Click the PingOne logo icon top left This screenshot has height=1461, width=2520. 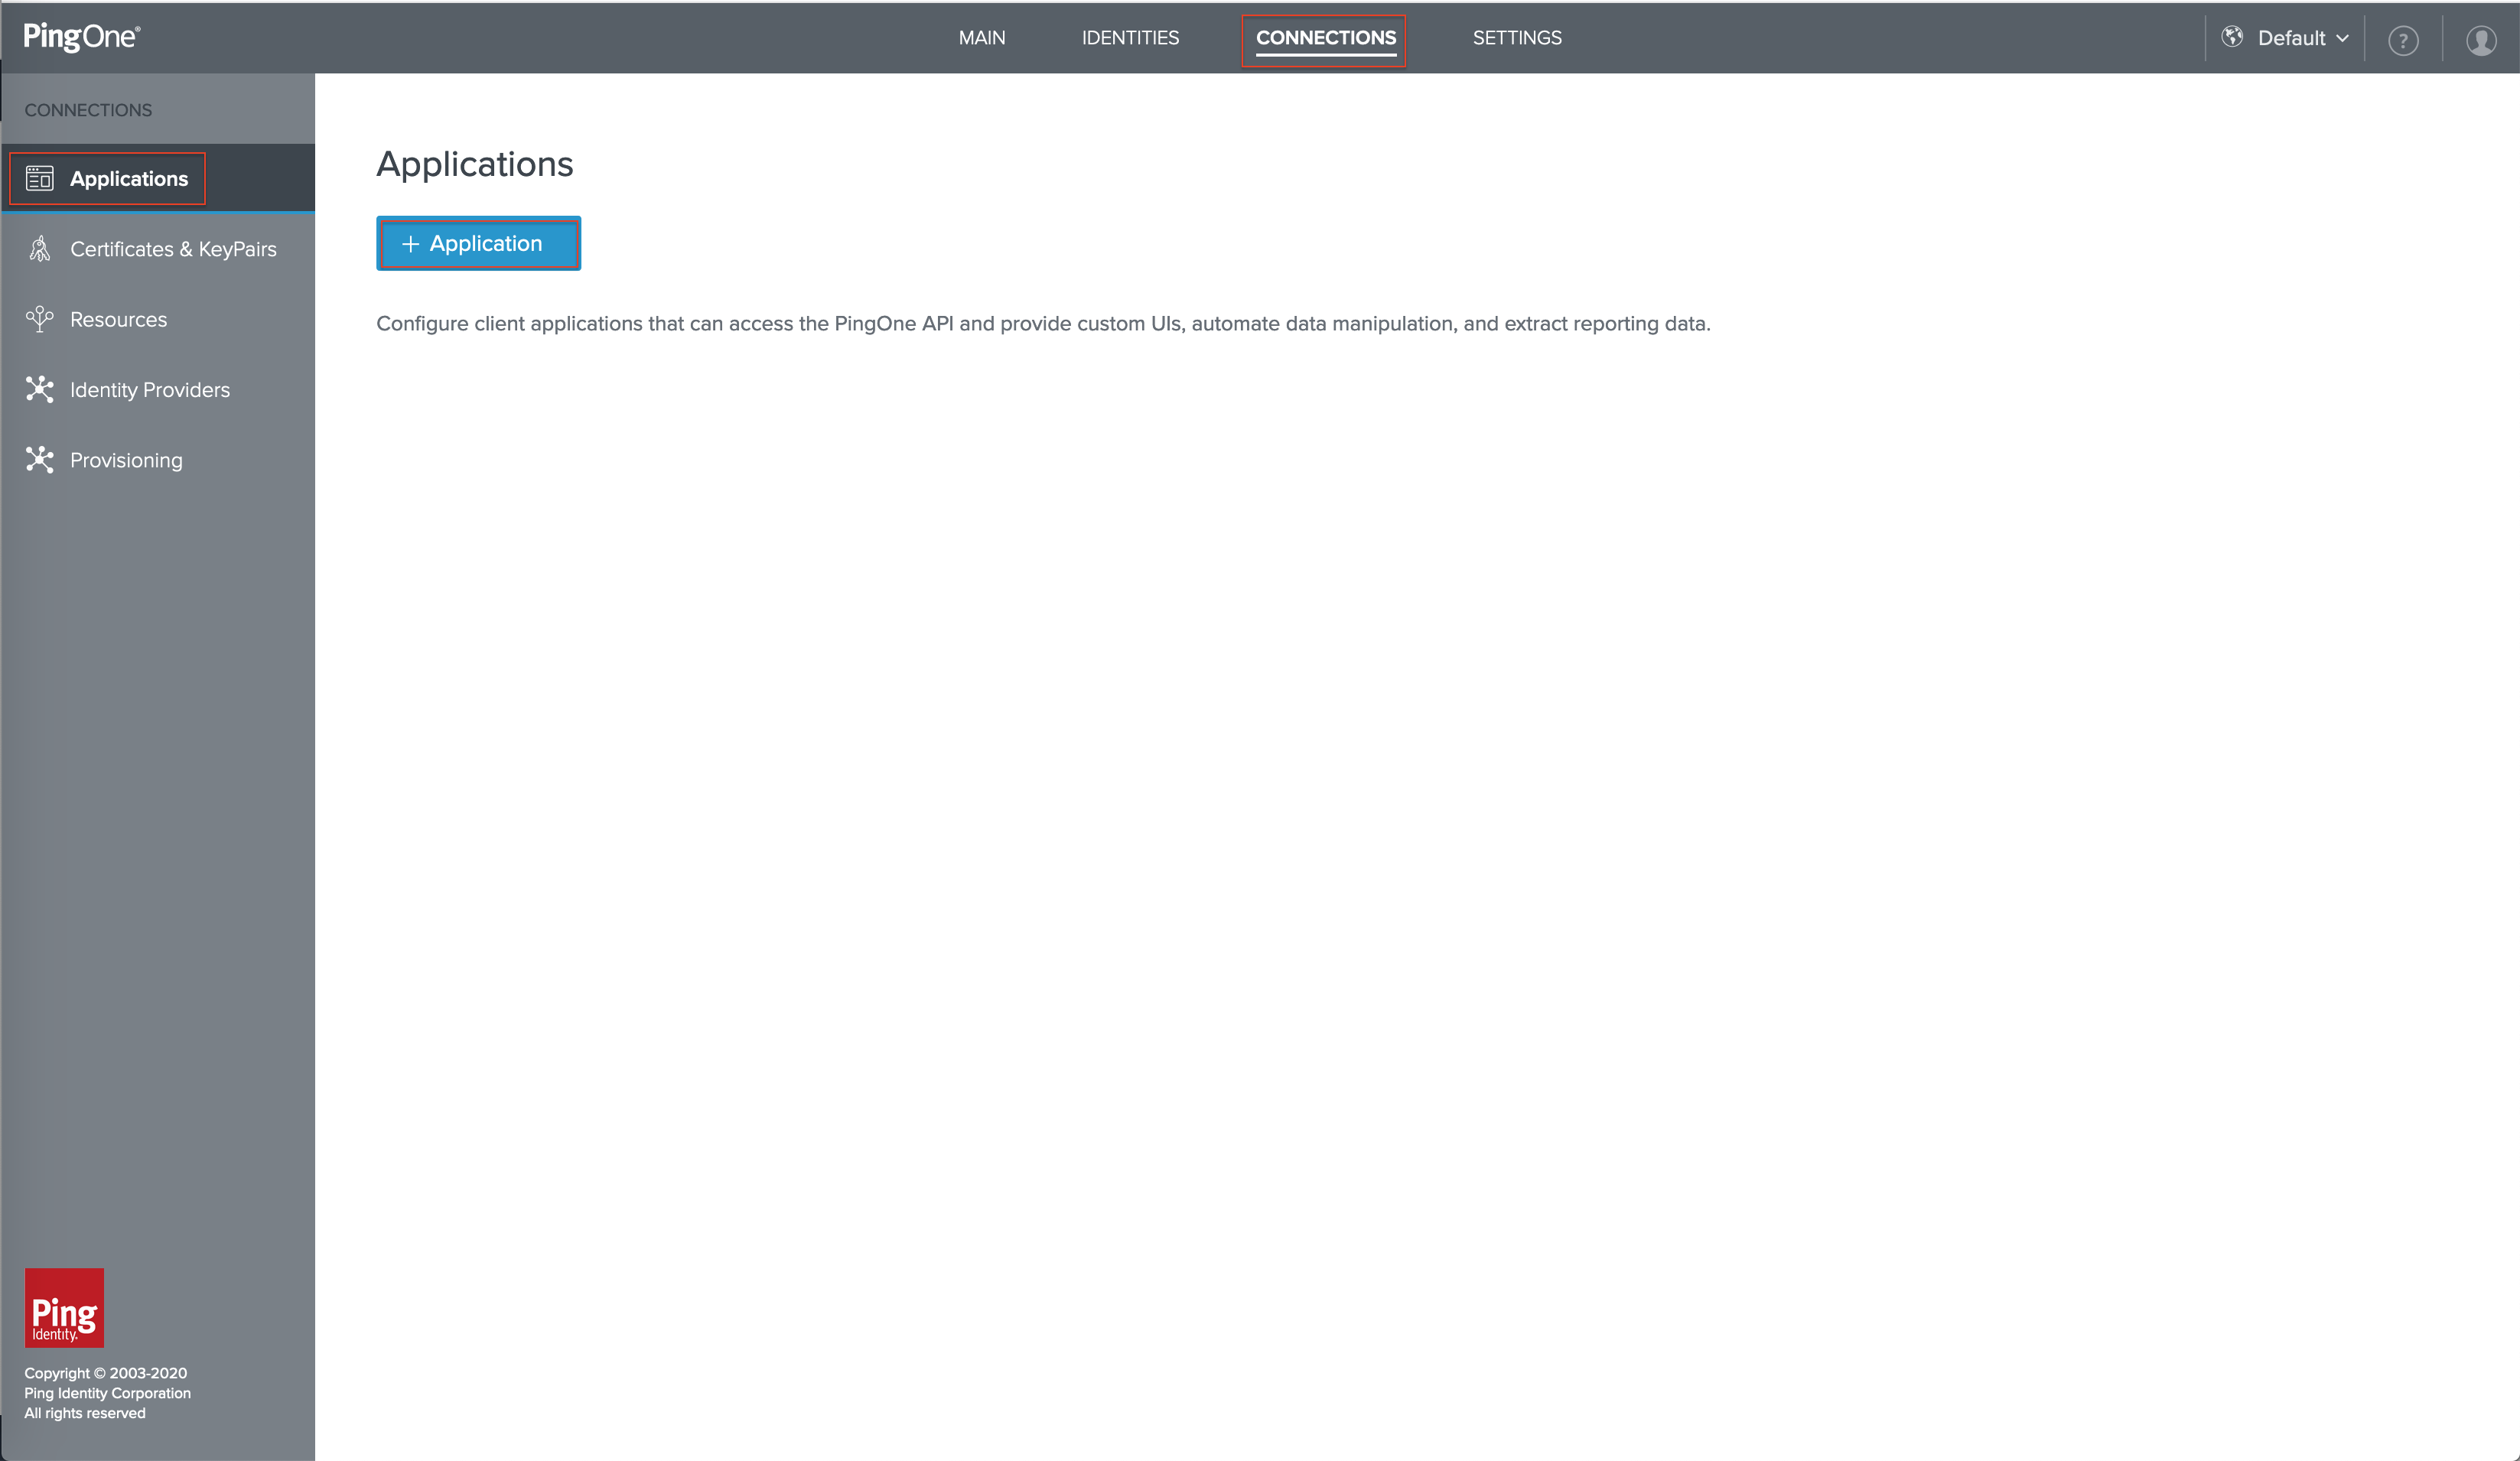tap(82, 38)
